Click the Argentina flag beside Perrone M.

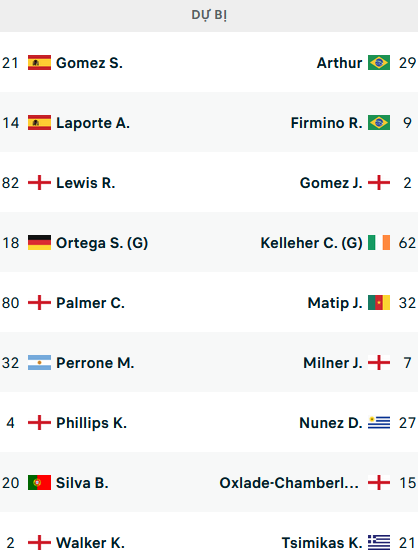[39, 363]
